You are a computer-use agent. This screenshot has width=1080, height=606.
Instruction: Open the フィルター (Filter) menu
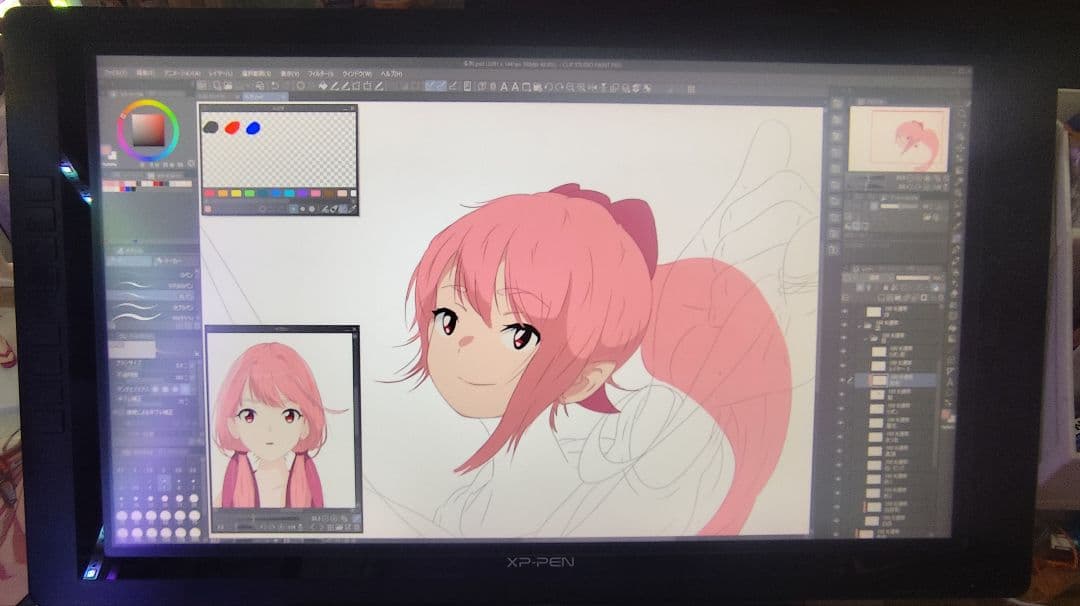[320, 74]
